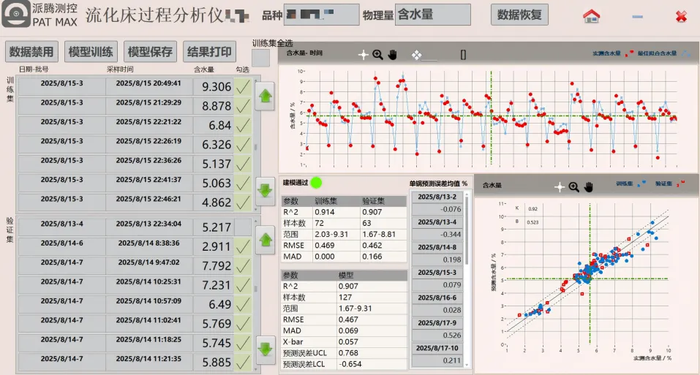Click error value -0.344 in error list
This screenshot has height=375, width=700.
(x=437, y=234)
